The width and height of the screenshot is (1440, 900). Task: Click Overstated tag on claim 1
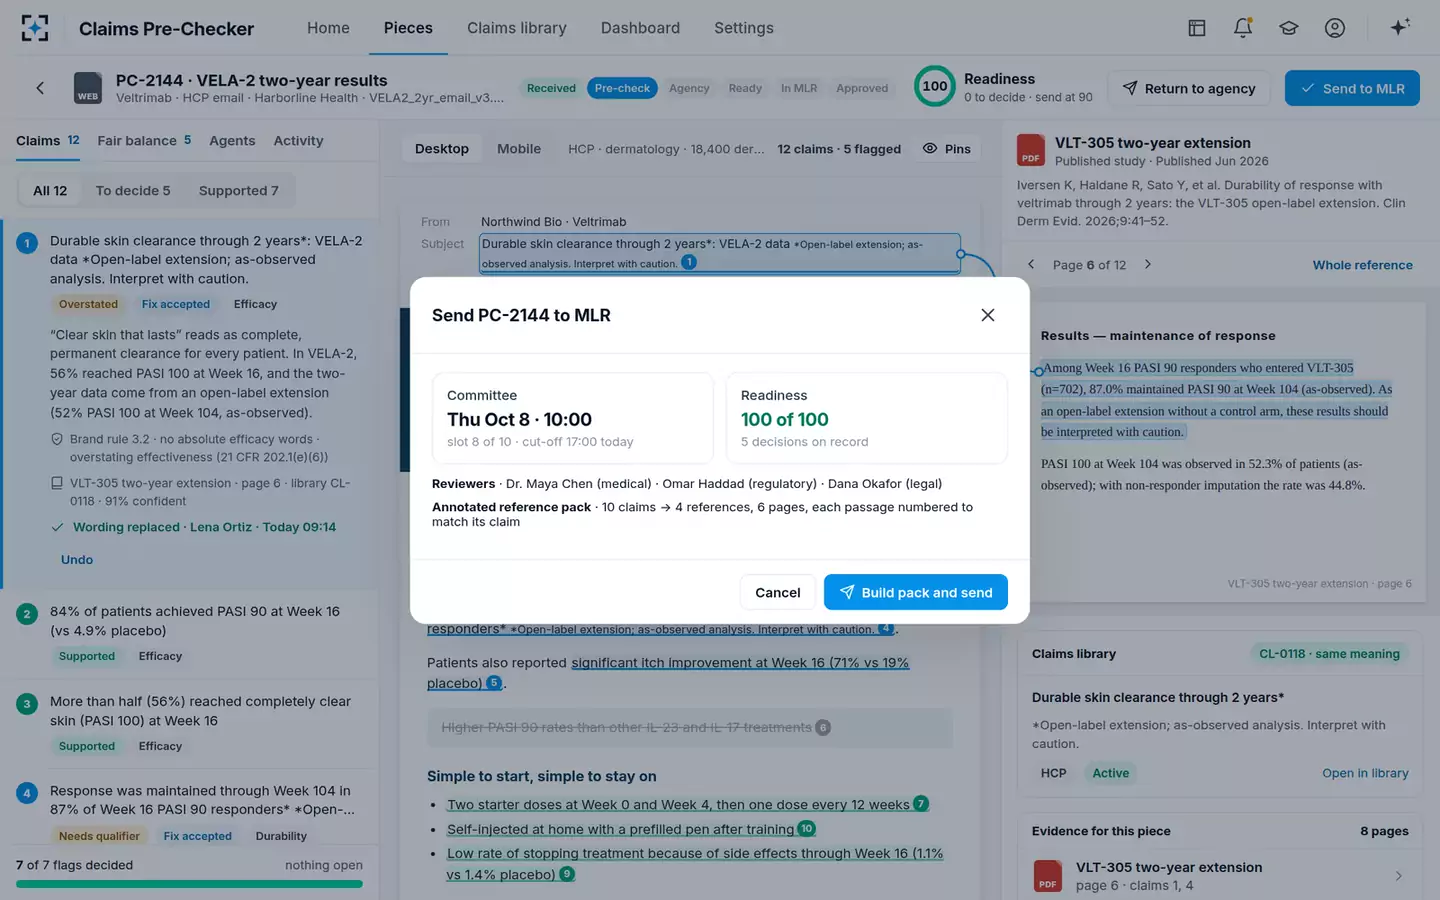88,304
